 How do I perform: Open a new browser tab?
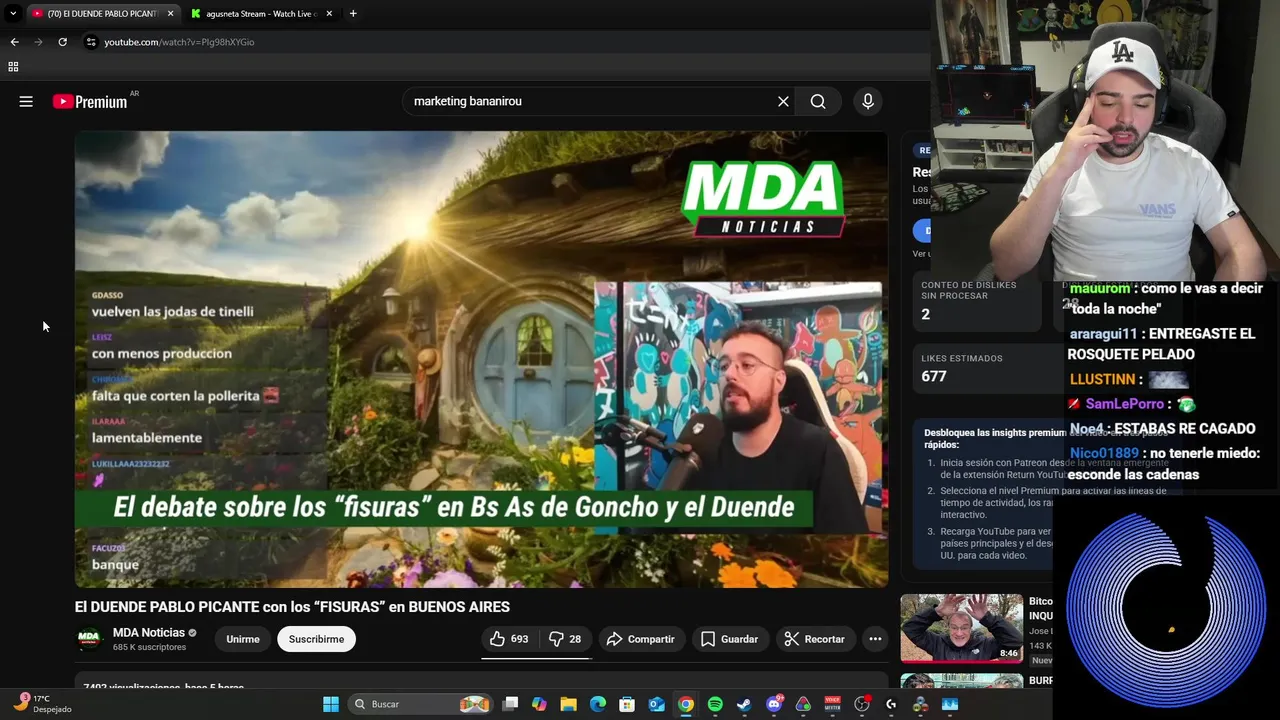click(x=353, y=14)
